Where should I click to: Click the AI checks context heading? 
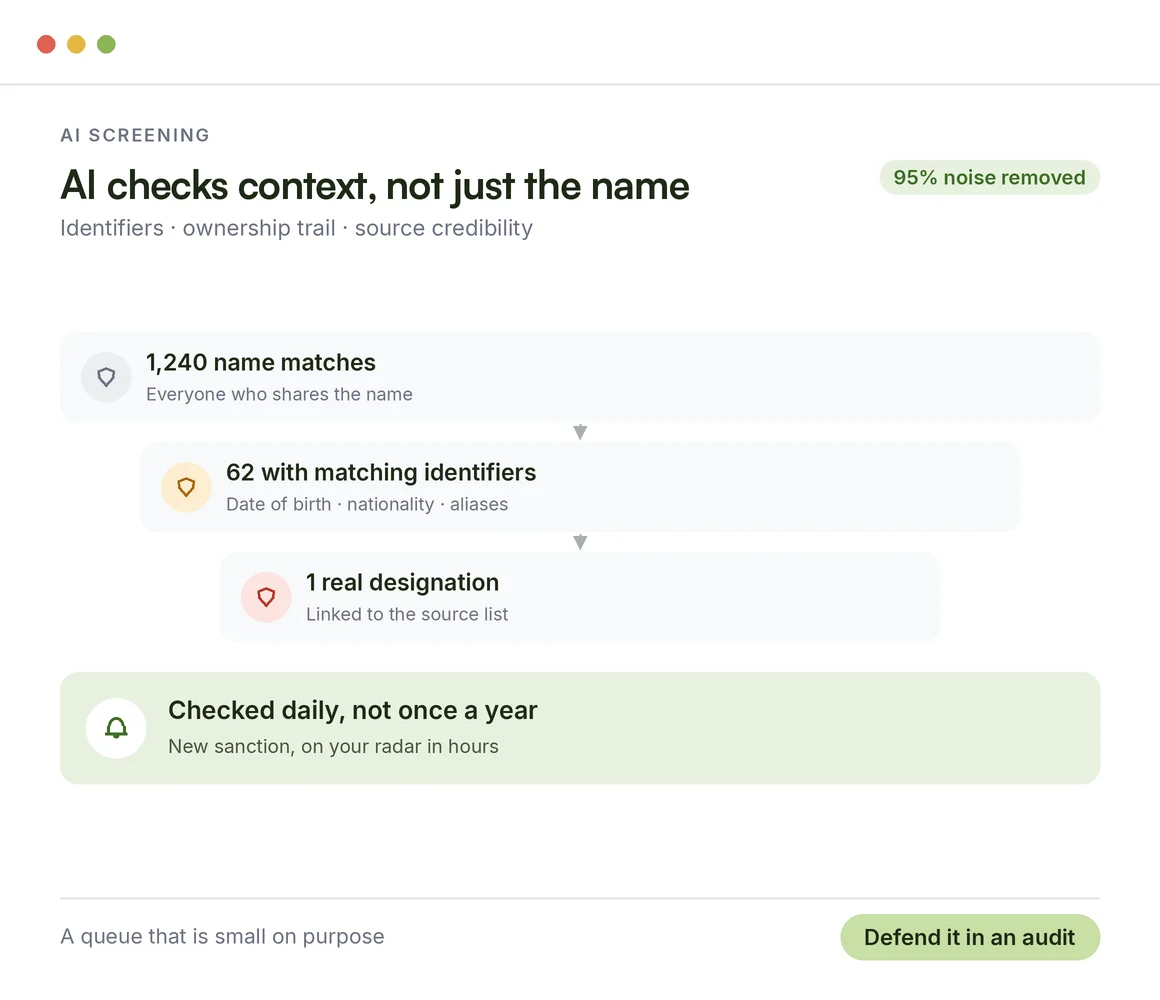[374, 185]
